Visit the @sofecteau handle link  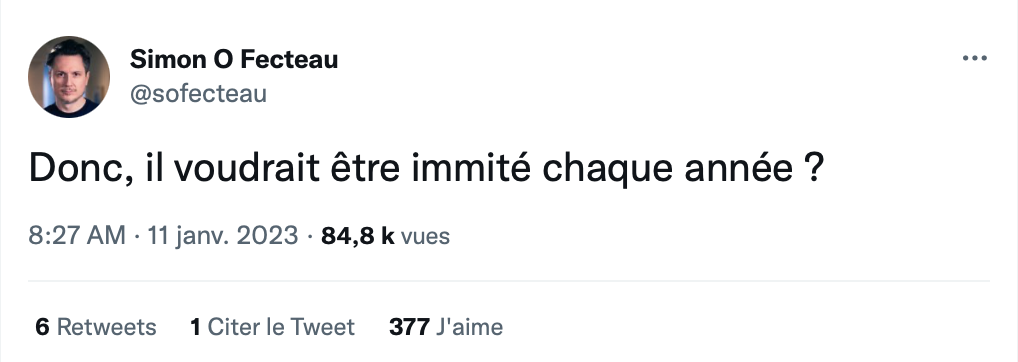tap(198, 93)
